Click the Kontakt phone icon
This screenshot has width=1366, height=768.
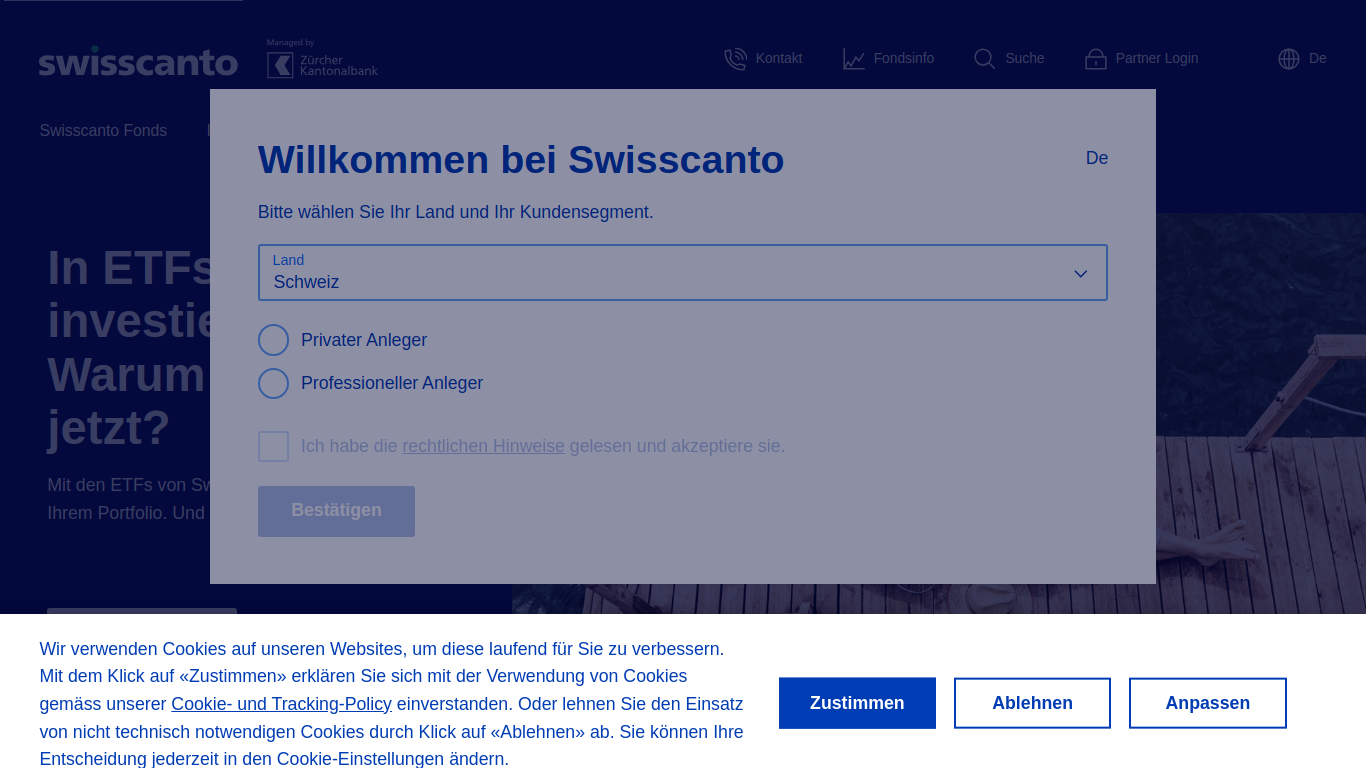(735, 59)
